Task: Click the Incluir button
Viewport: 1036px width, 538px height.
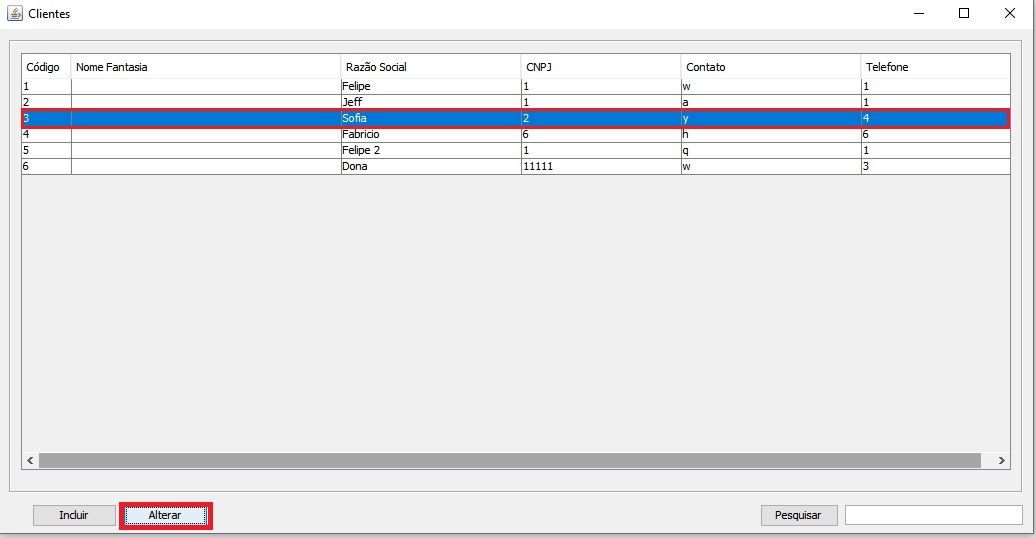Action: (74, 515)
